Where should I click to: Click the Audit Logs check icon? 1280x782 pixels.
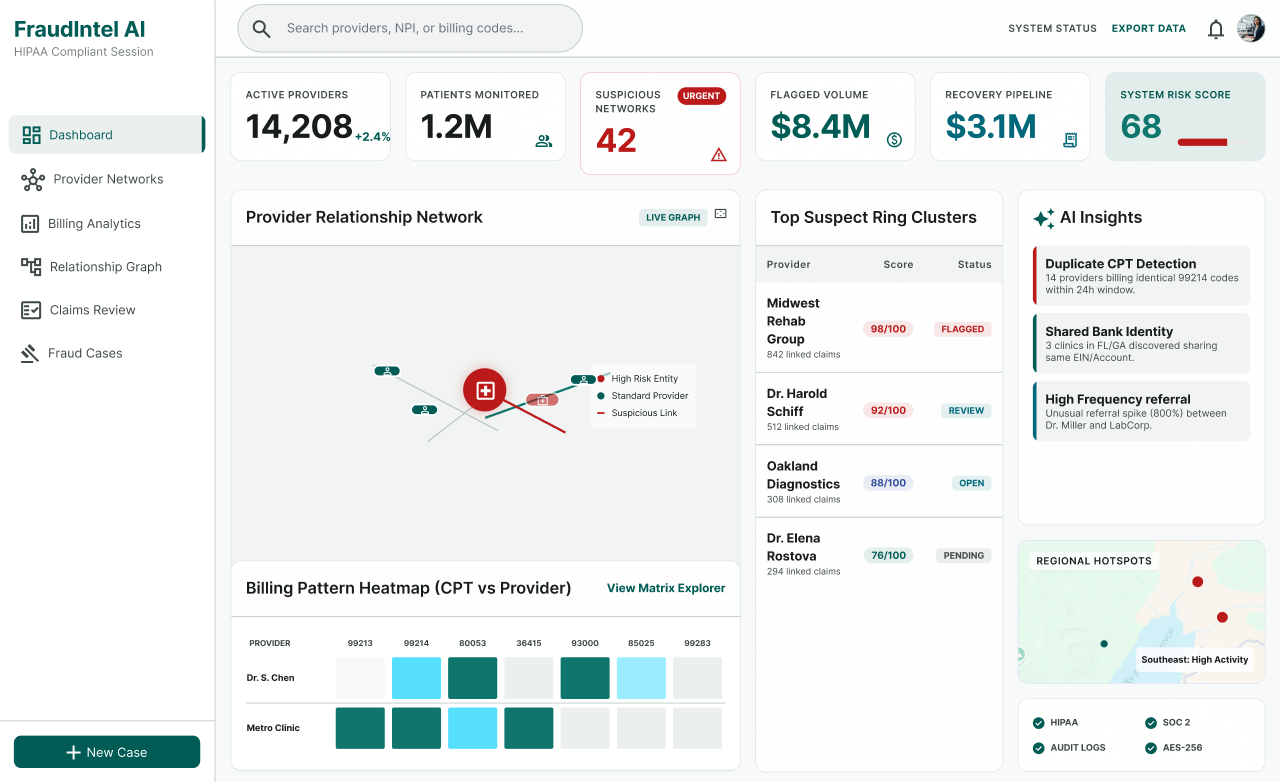(1038, 748)
